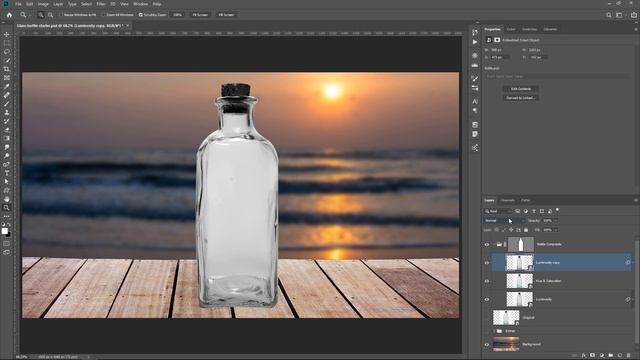Choose the Zoom Out mode icon
Image resolution: width=640 pixels, height=360 pixels.
pos(50,15)
